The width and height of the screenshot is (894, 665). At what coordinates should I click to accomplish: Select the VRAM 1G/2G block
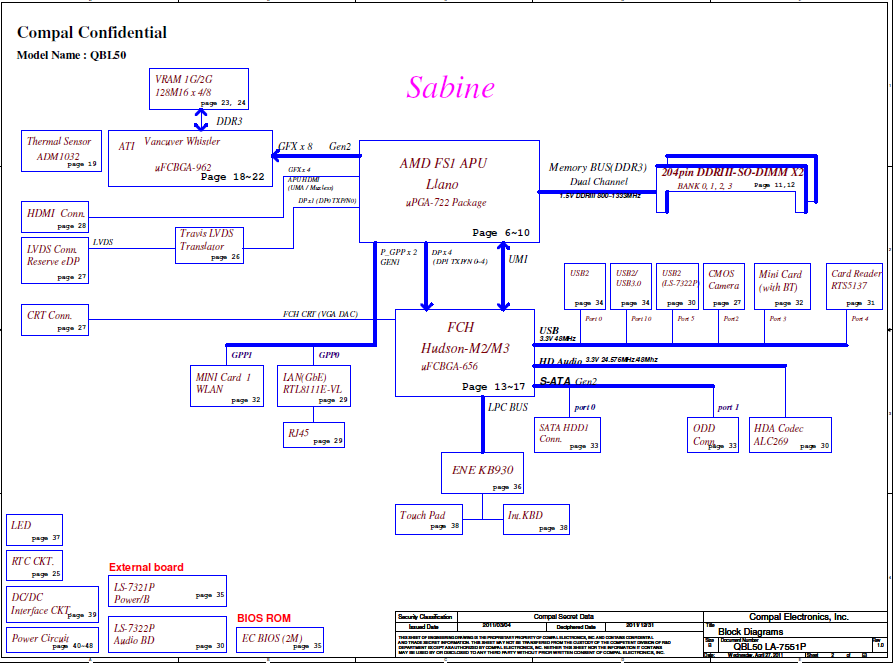pos(199,89)
